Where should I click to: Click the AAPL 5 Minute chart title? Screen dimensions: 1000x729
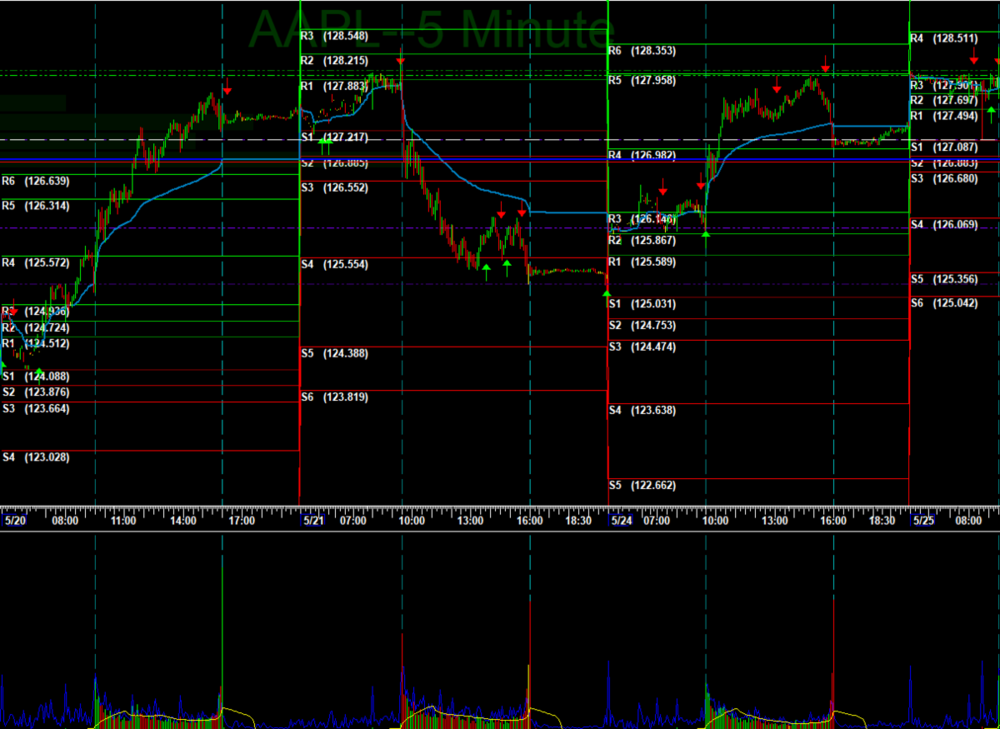tap(428, 28)
